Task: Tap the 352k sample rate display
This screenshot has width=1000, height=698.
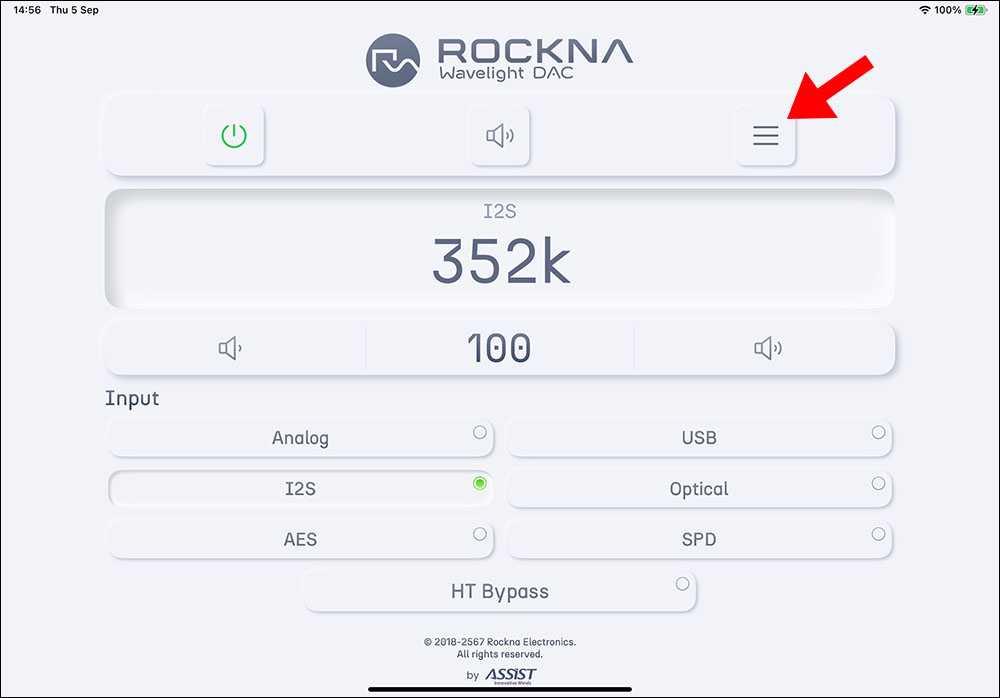Action: point(500,260)
